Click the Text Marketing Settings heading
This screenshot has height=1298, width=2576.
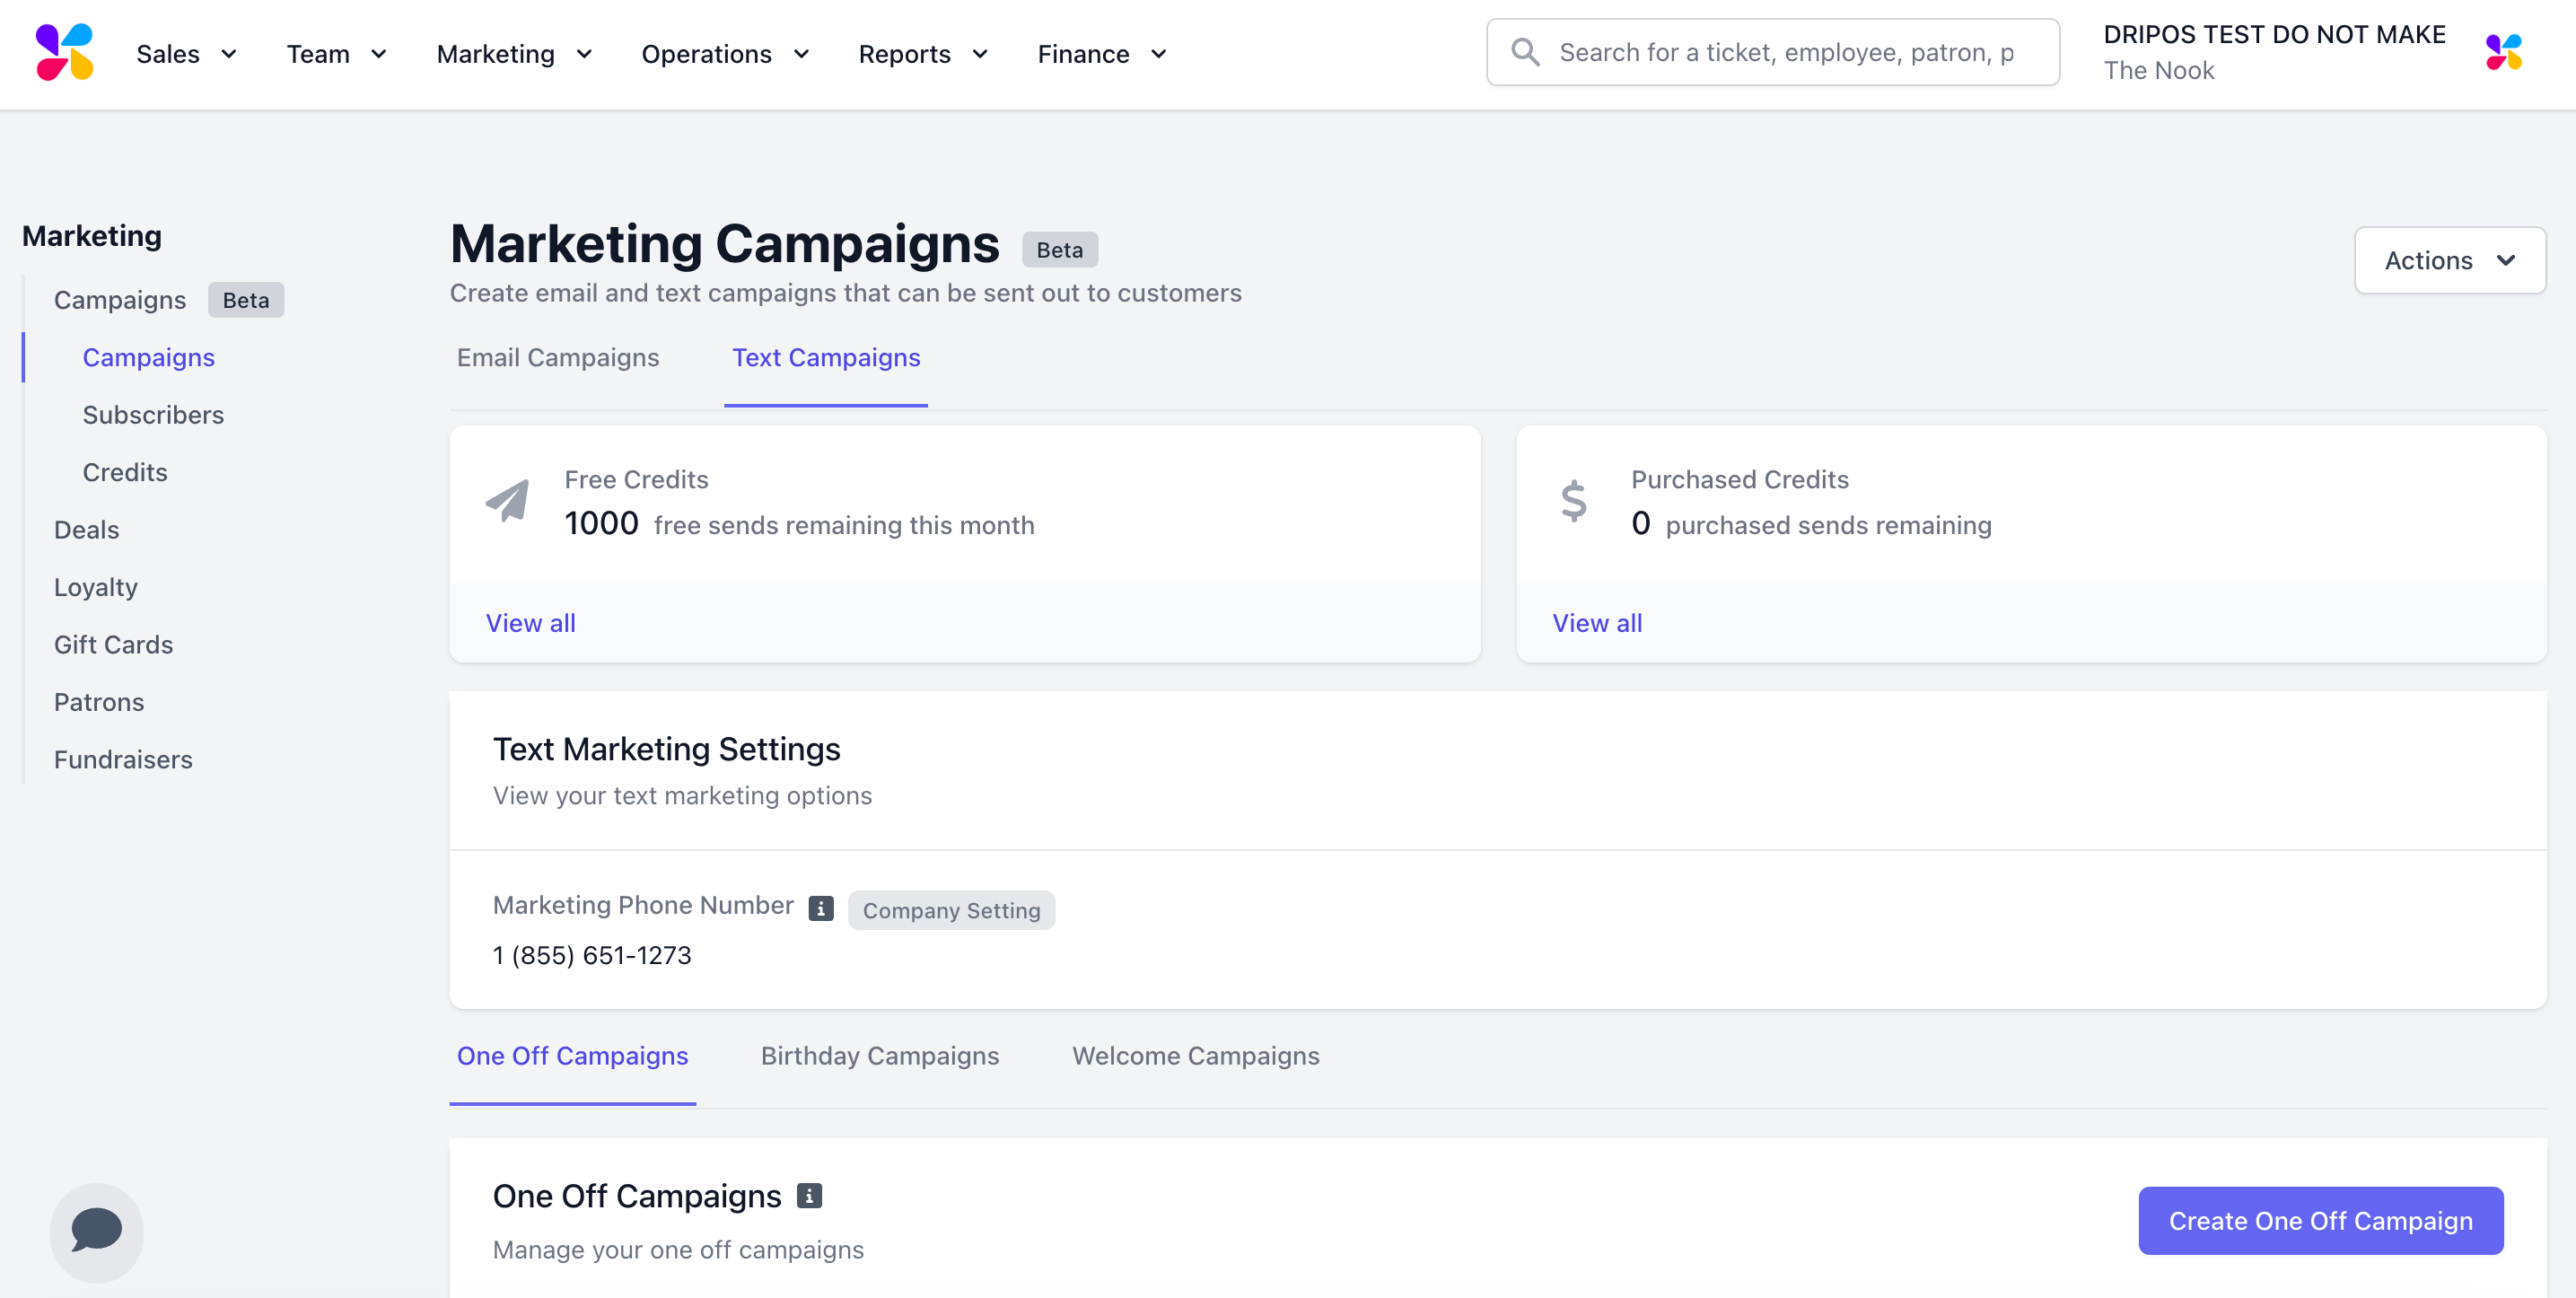coord(666,749)
